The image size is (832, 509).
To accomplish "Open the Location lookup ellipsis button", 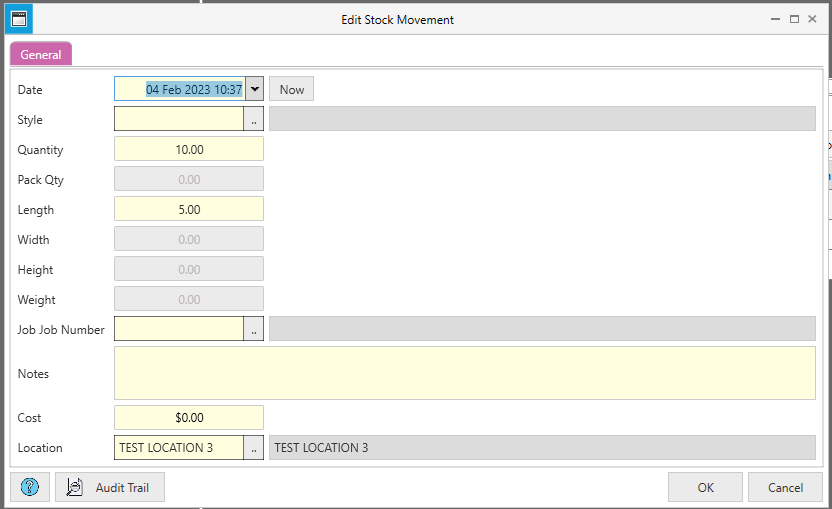I will 254,447.
